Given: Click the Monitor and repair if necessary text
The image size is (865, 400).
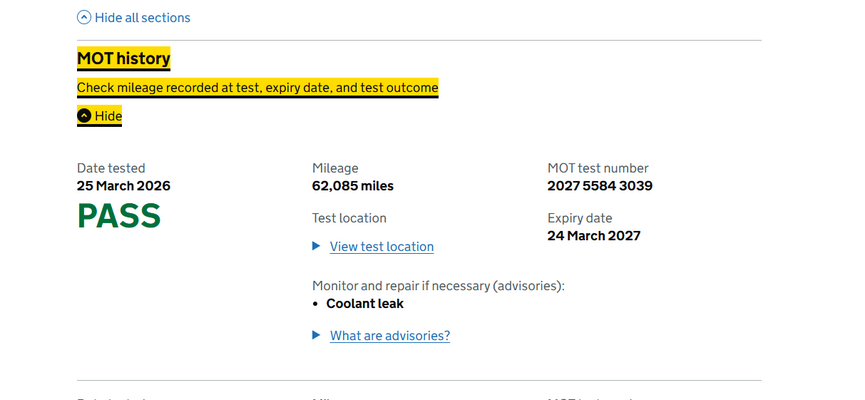Looking at the screenshot, I should point(438,286).
